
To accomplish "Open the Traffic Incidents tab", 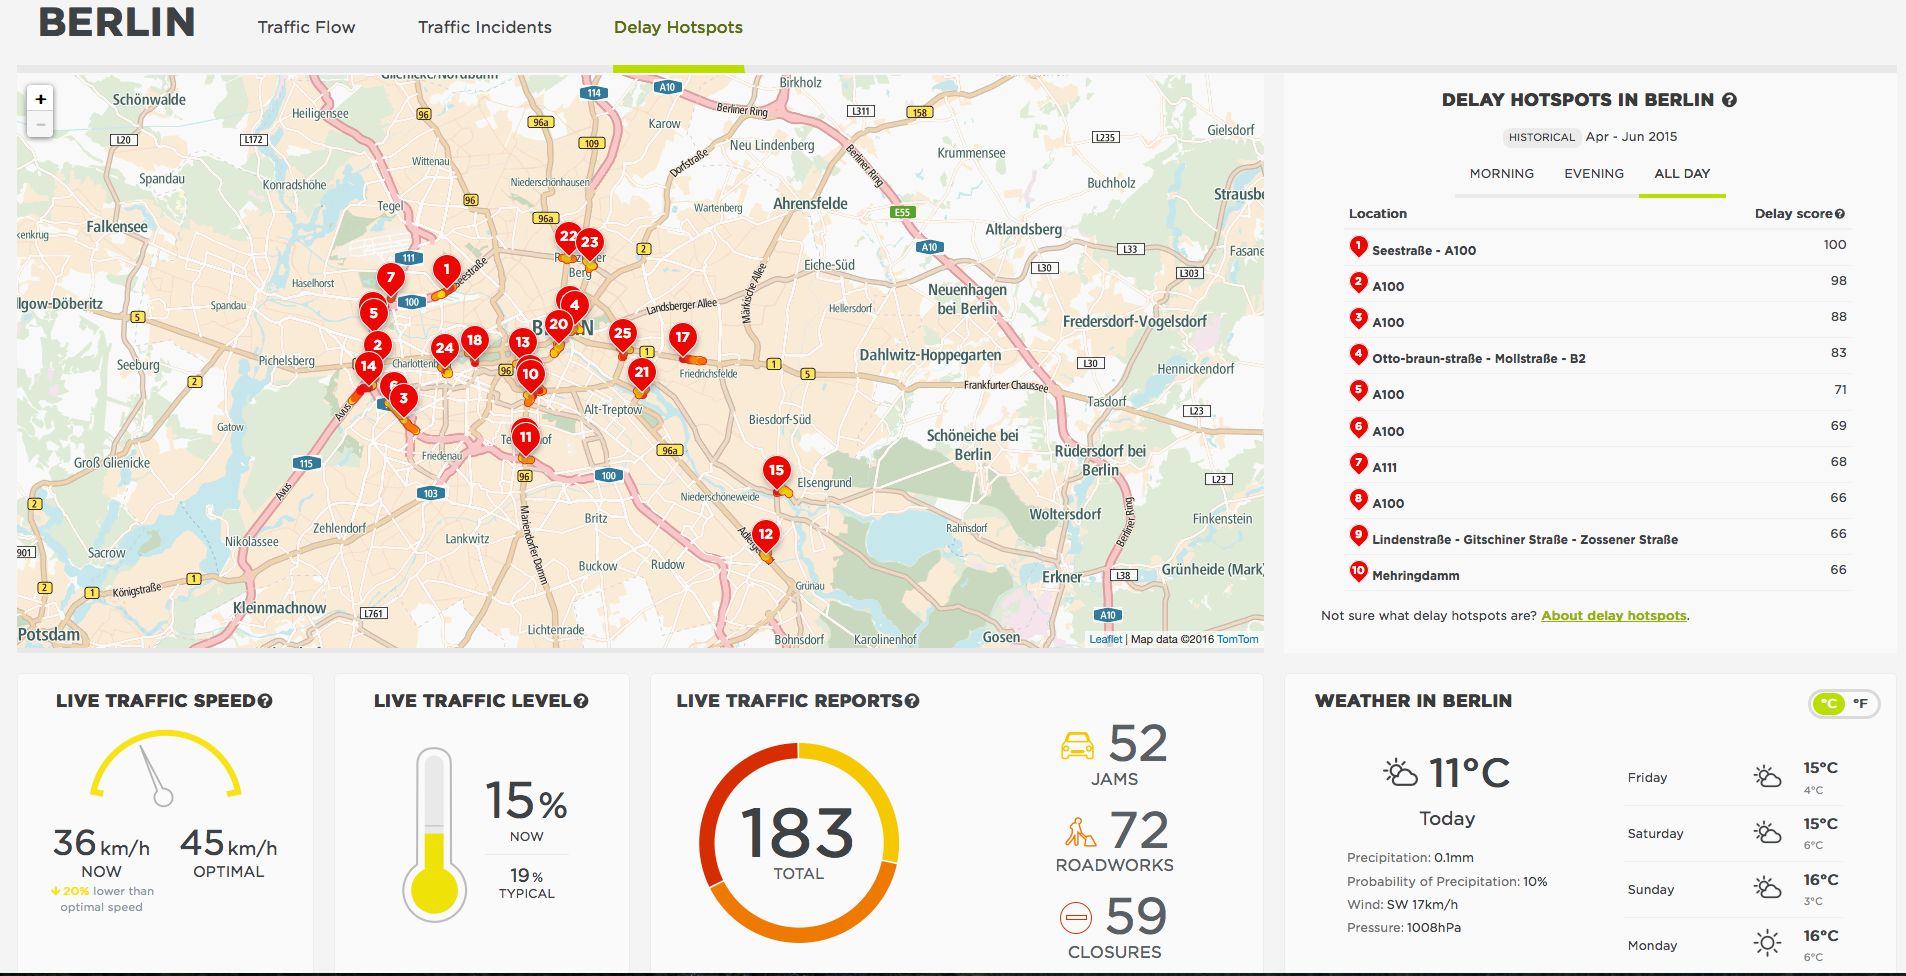I will click(484, 28).
